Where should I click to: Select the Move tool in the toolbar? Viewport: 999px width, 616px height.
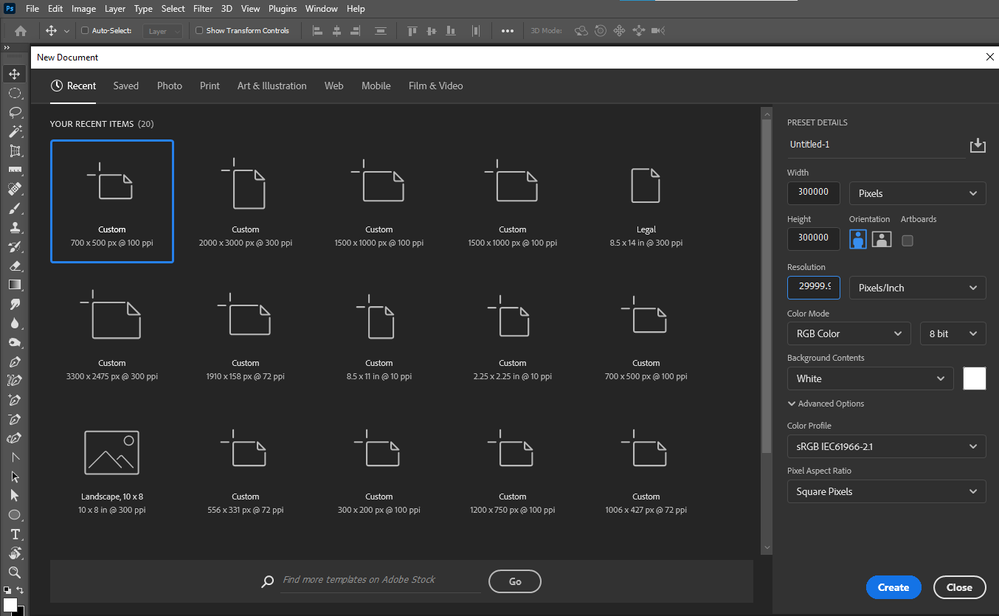pyautogui.click(x=15, y=74)
